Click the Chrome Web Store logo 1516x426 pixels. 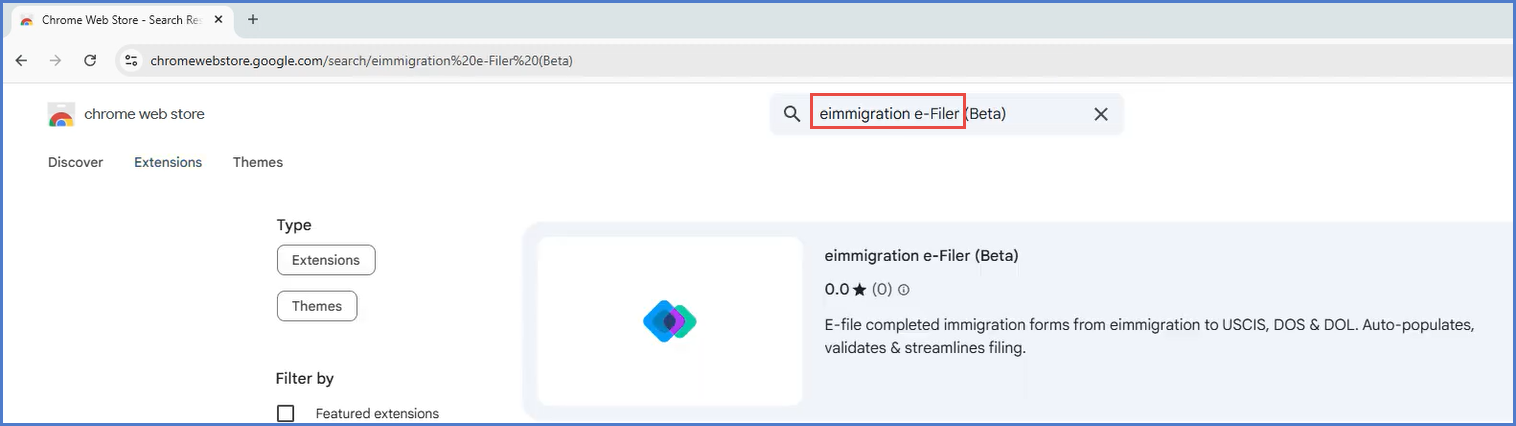(61, 115)
